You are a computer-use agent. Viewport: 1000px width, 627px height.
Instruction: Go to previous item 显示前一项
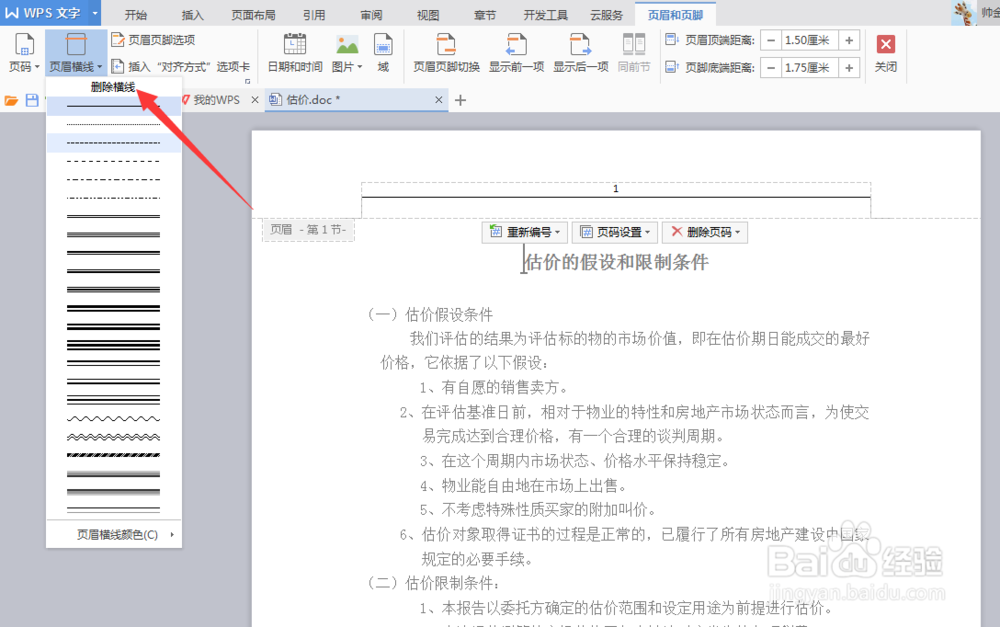pyautogui.click(x=516, y=52)
